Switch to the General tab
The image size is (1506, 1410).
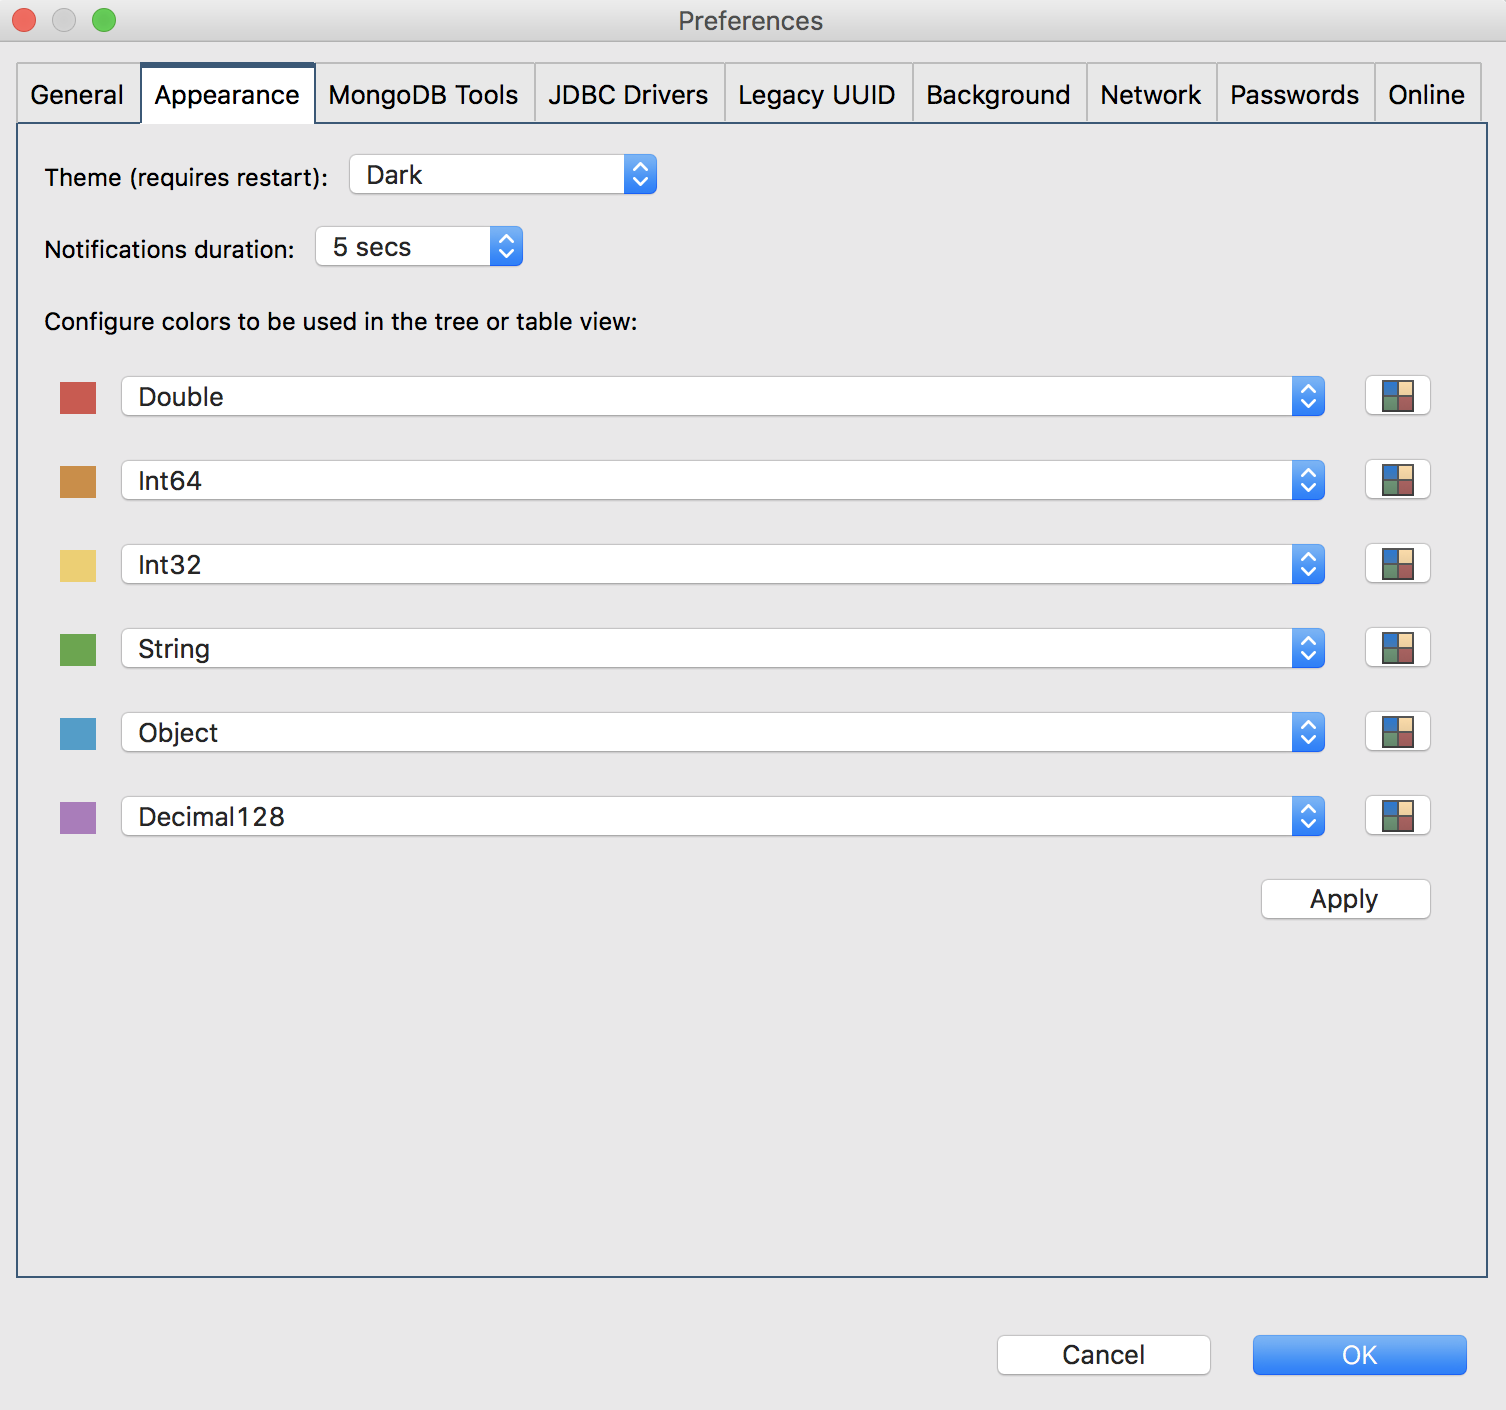[77, 95]
